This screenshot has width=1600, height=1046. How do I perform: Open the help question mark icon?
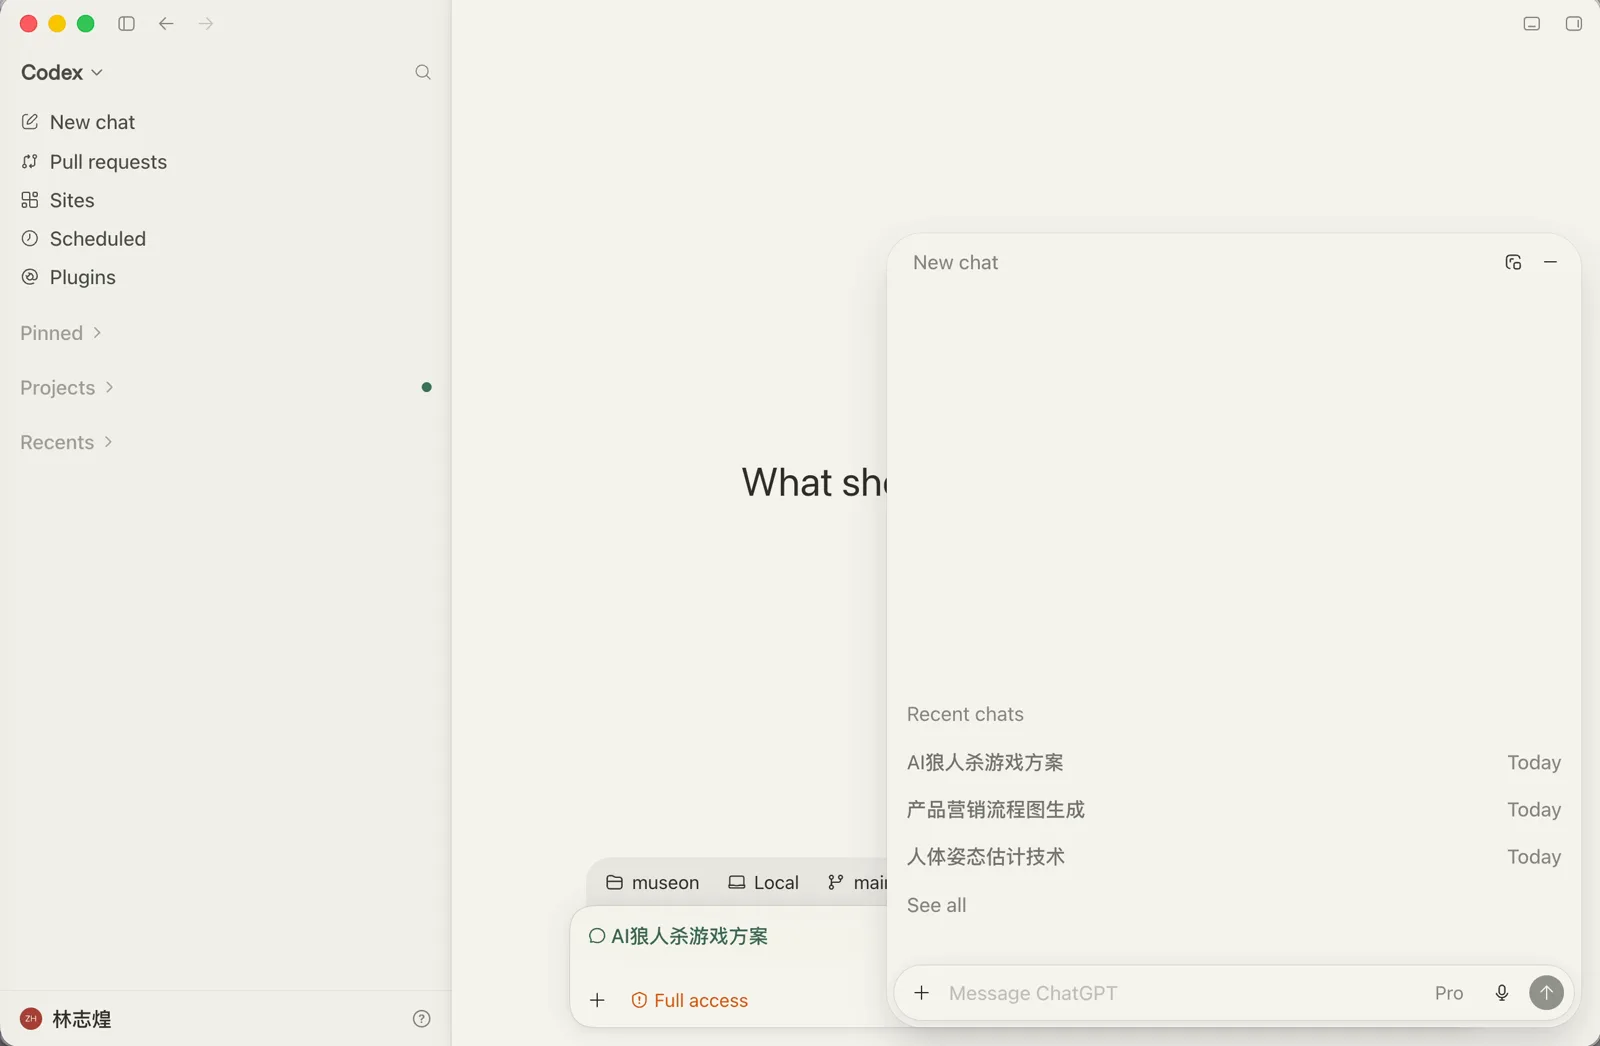pyautogui.click(x=422, y=1019)
